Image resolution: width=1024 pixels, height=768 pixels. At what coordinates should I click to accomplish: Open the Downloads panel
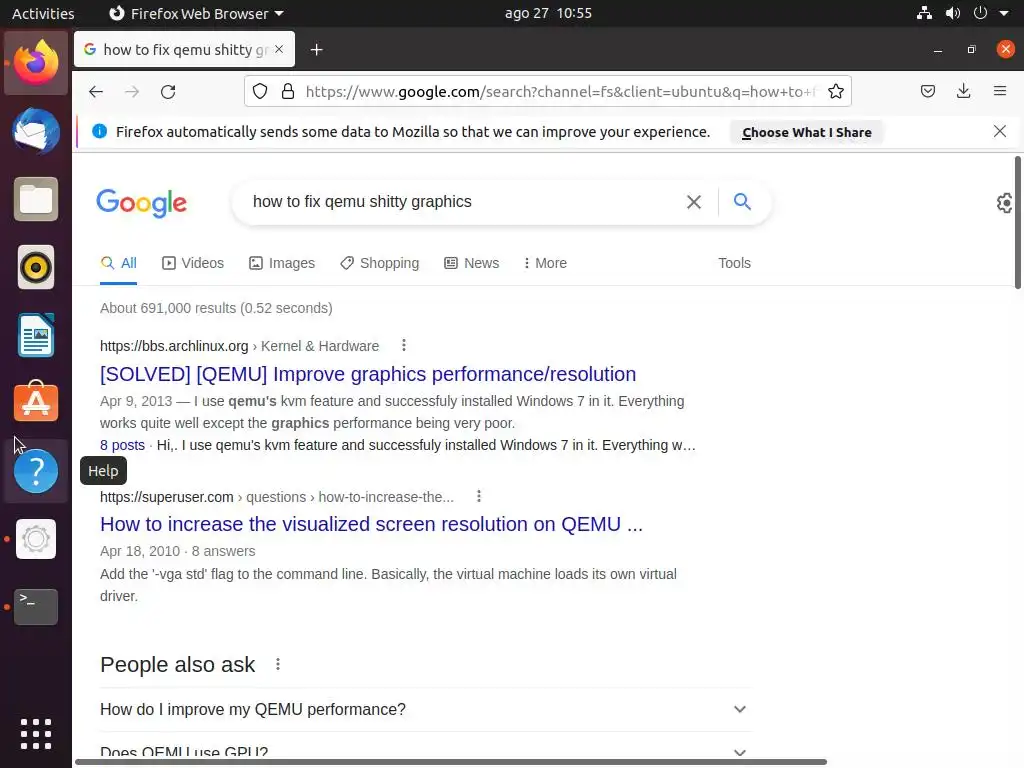click(963, 91)
